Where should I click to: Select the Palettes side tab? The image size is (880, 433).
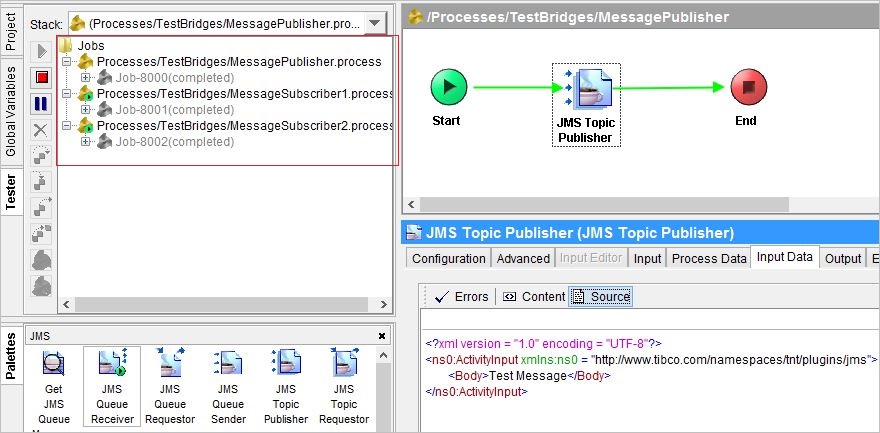11,356
